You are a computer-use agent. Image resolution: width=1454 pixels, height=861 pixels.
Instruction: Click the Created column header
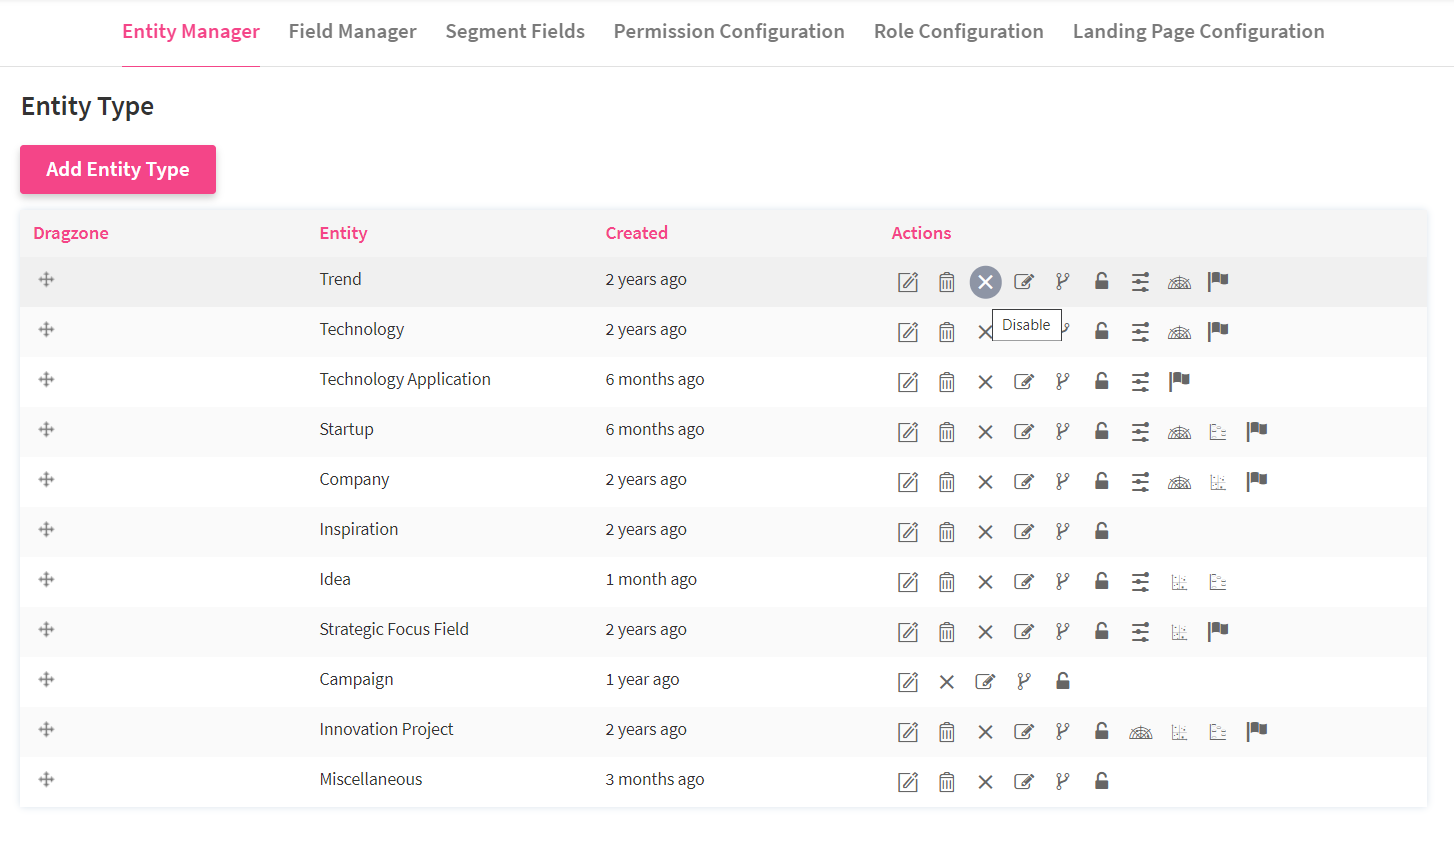(x=636, y=233)
